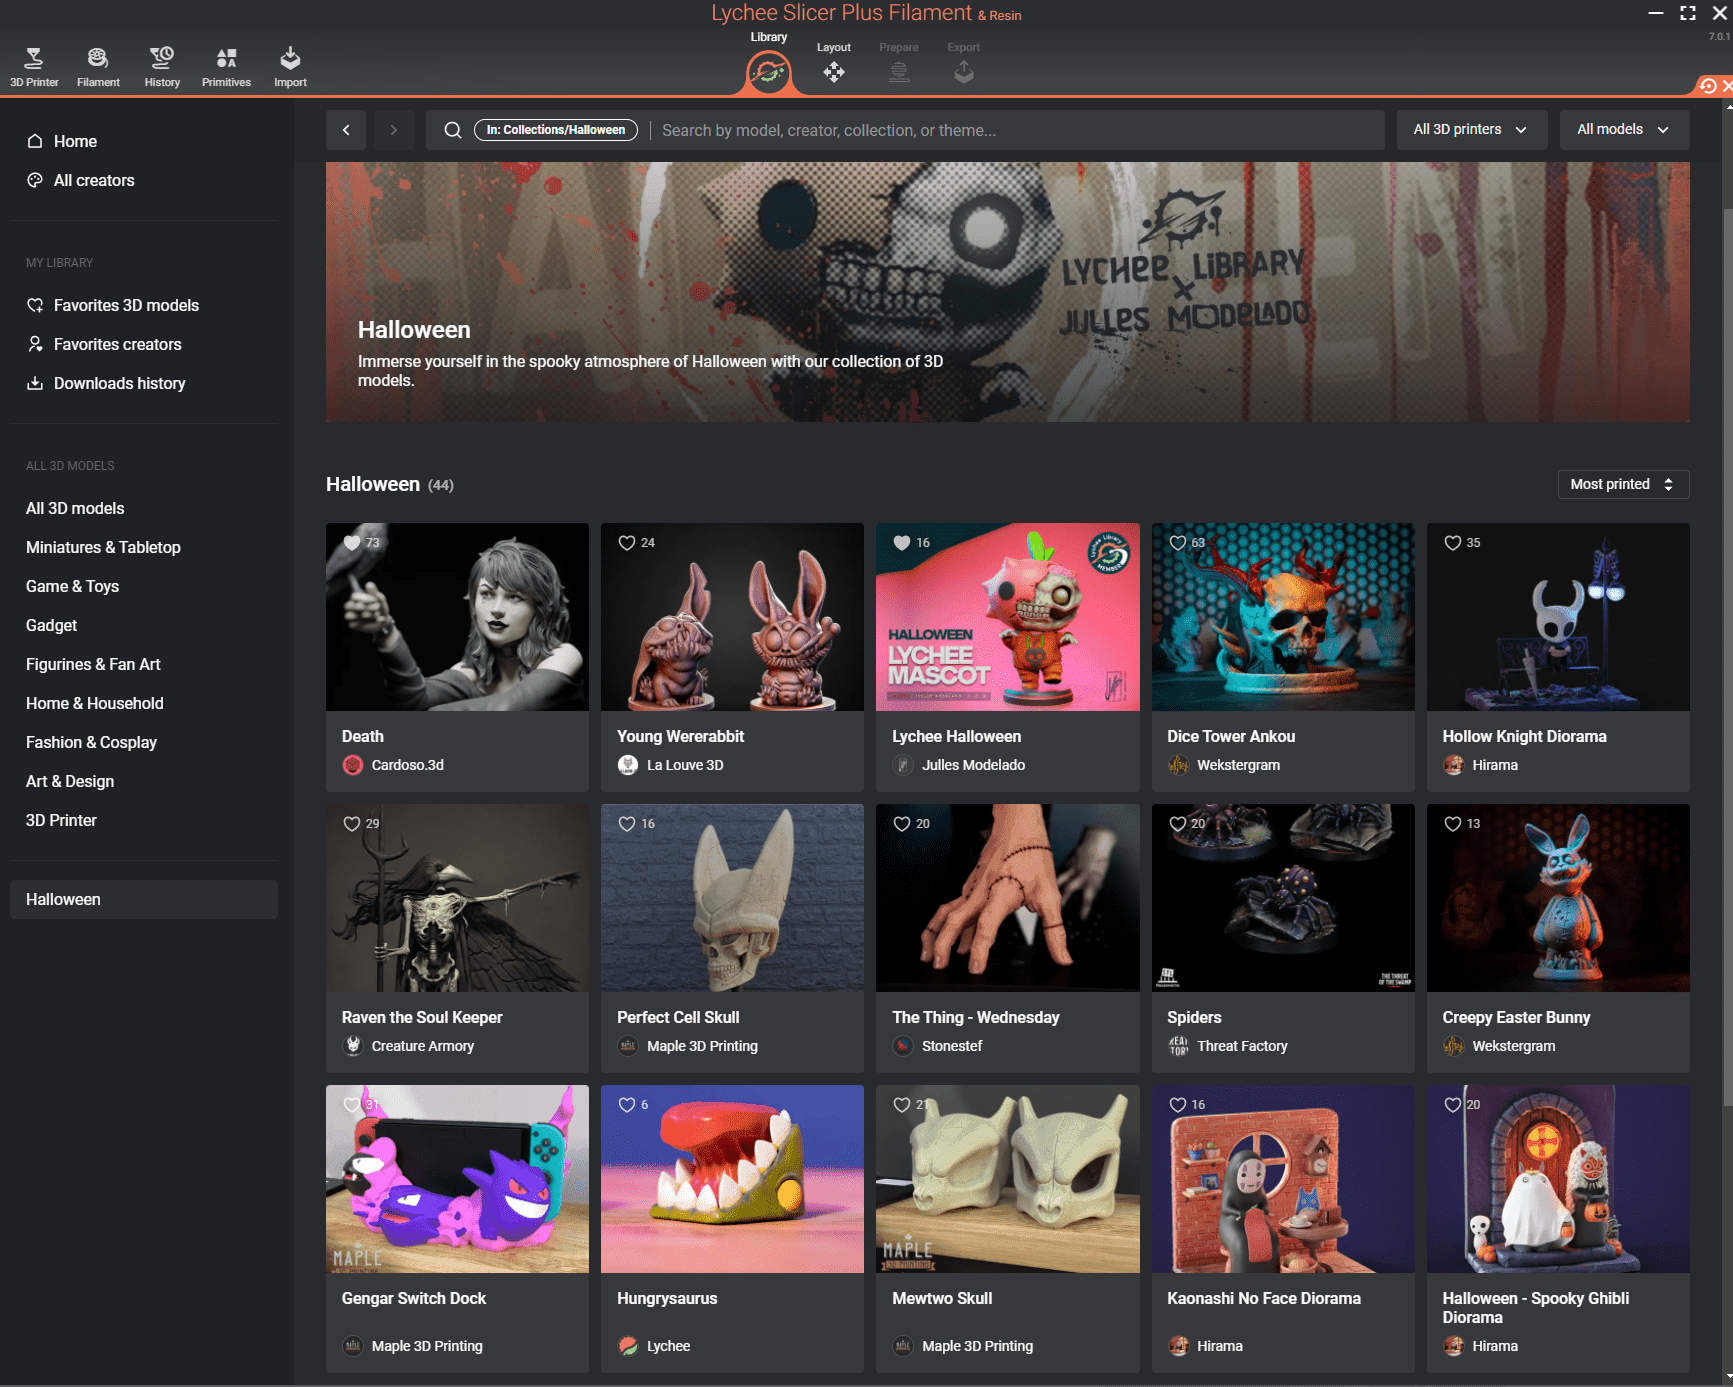Go back with the left arrow button
The image size is (1733, 1387).
point(346,130)
